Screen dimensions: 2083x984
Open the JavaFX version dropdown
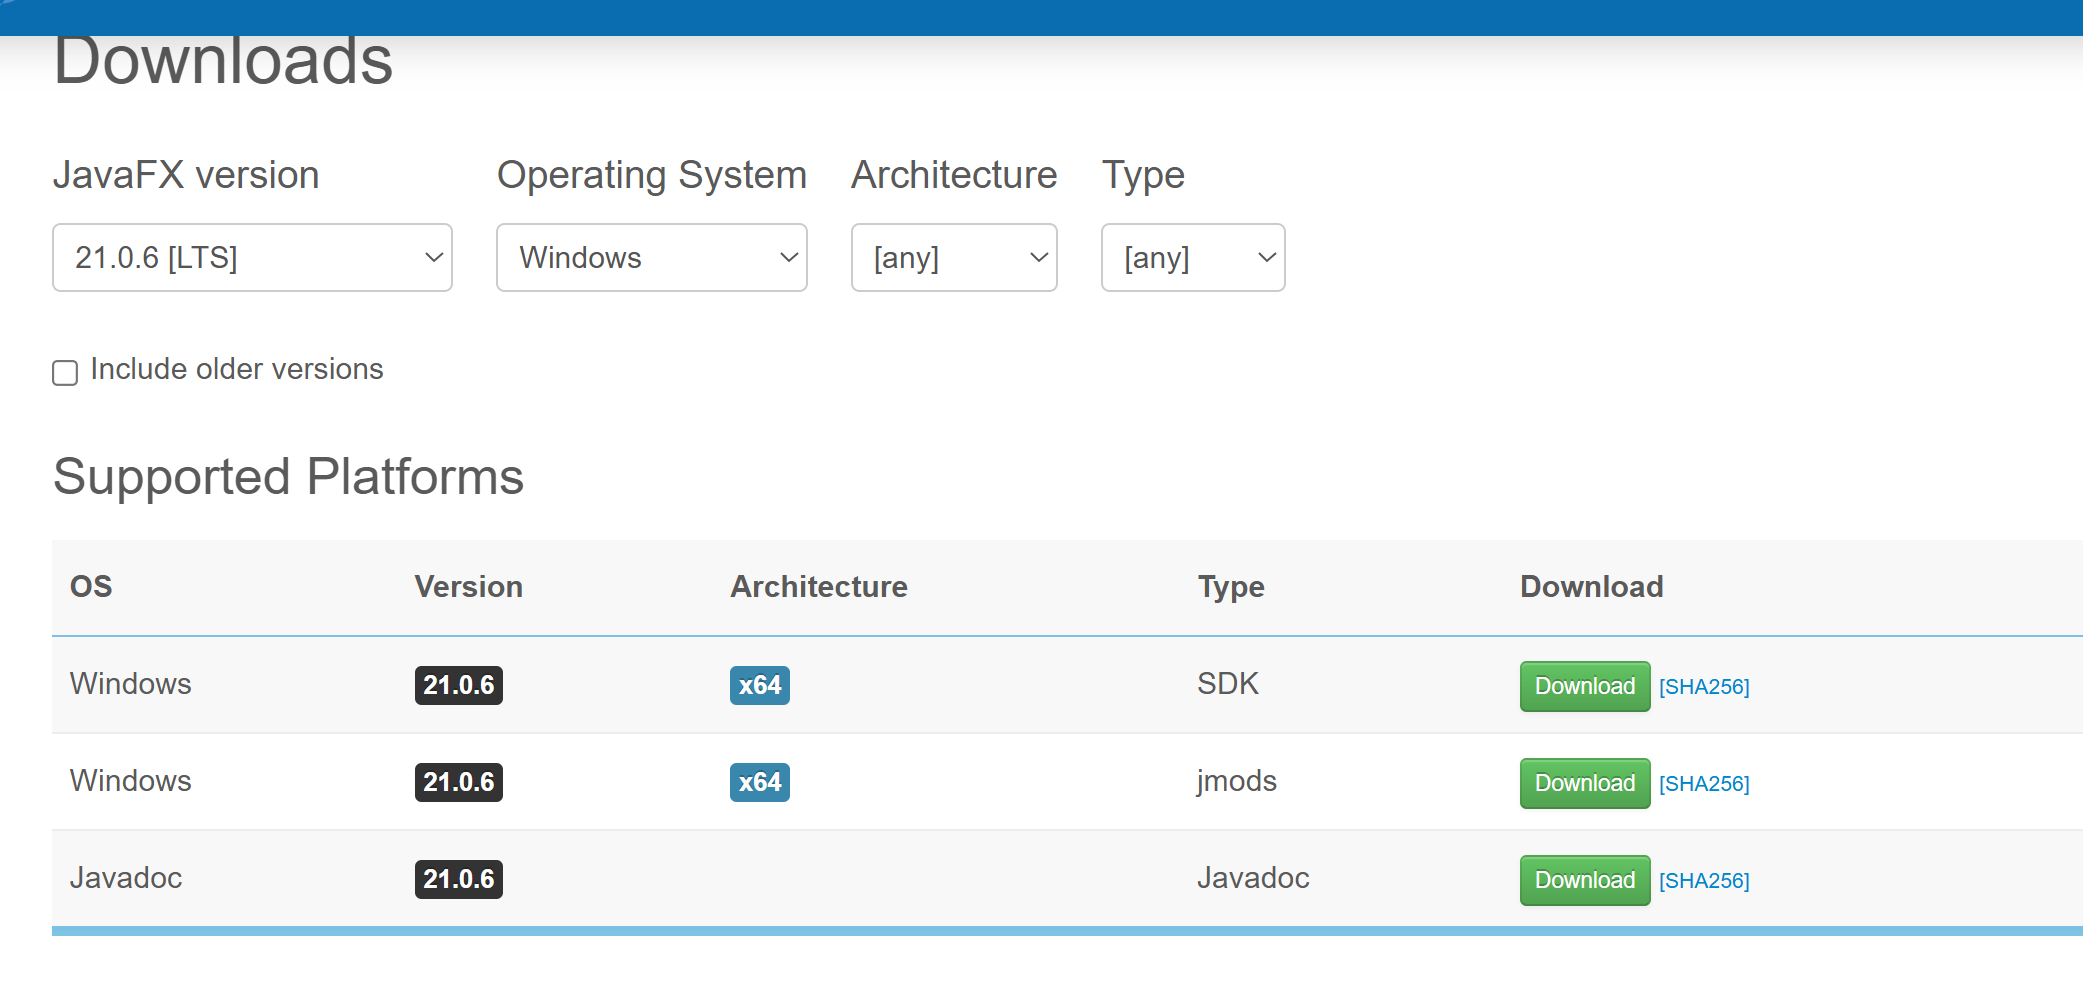click(252, 258)
